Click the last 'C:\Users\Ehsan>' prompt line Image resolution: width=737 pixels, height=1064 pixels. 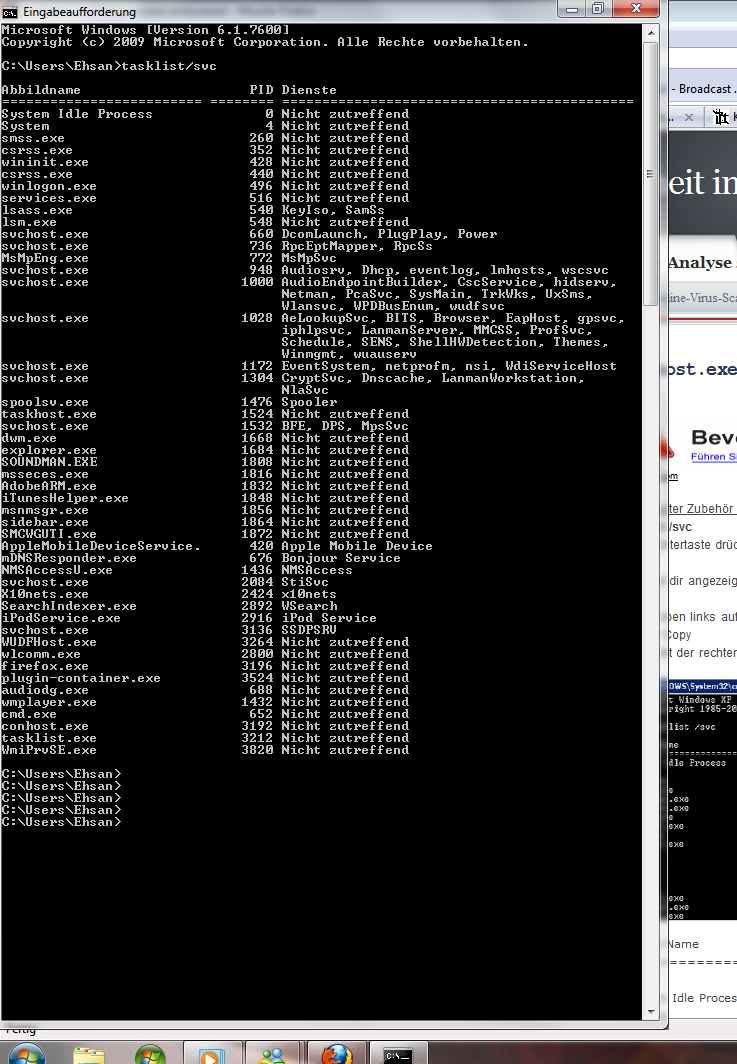pos(61,822)
